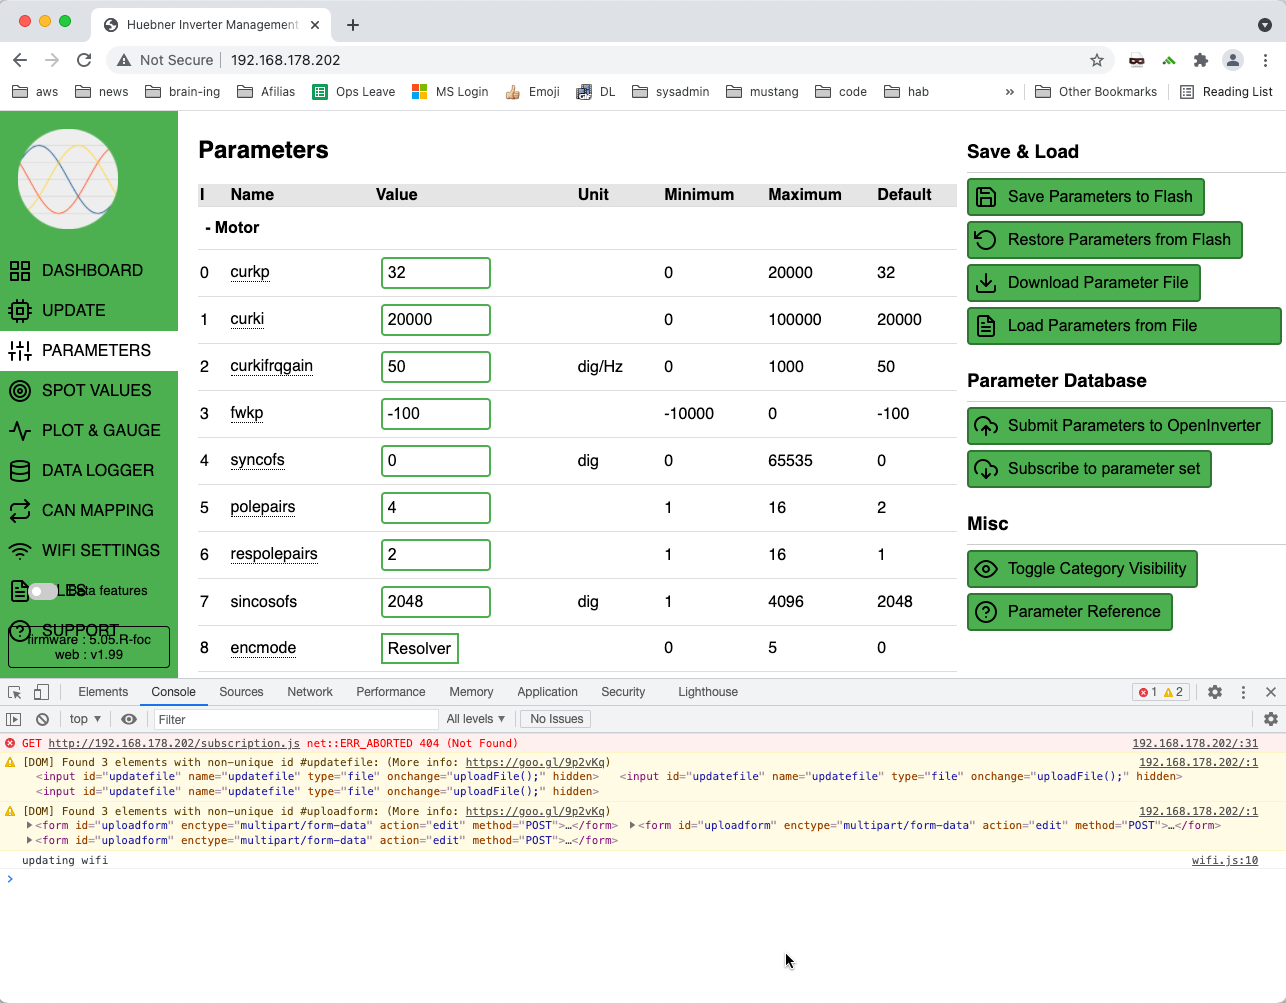Click the curkp value input field

[x=436, y=273]
